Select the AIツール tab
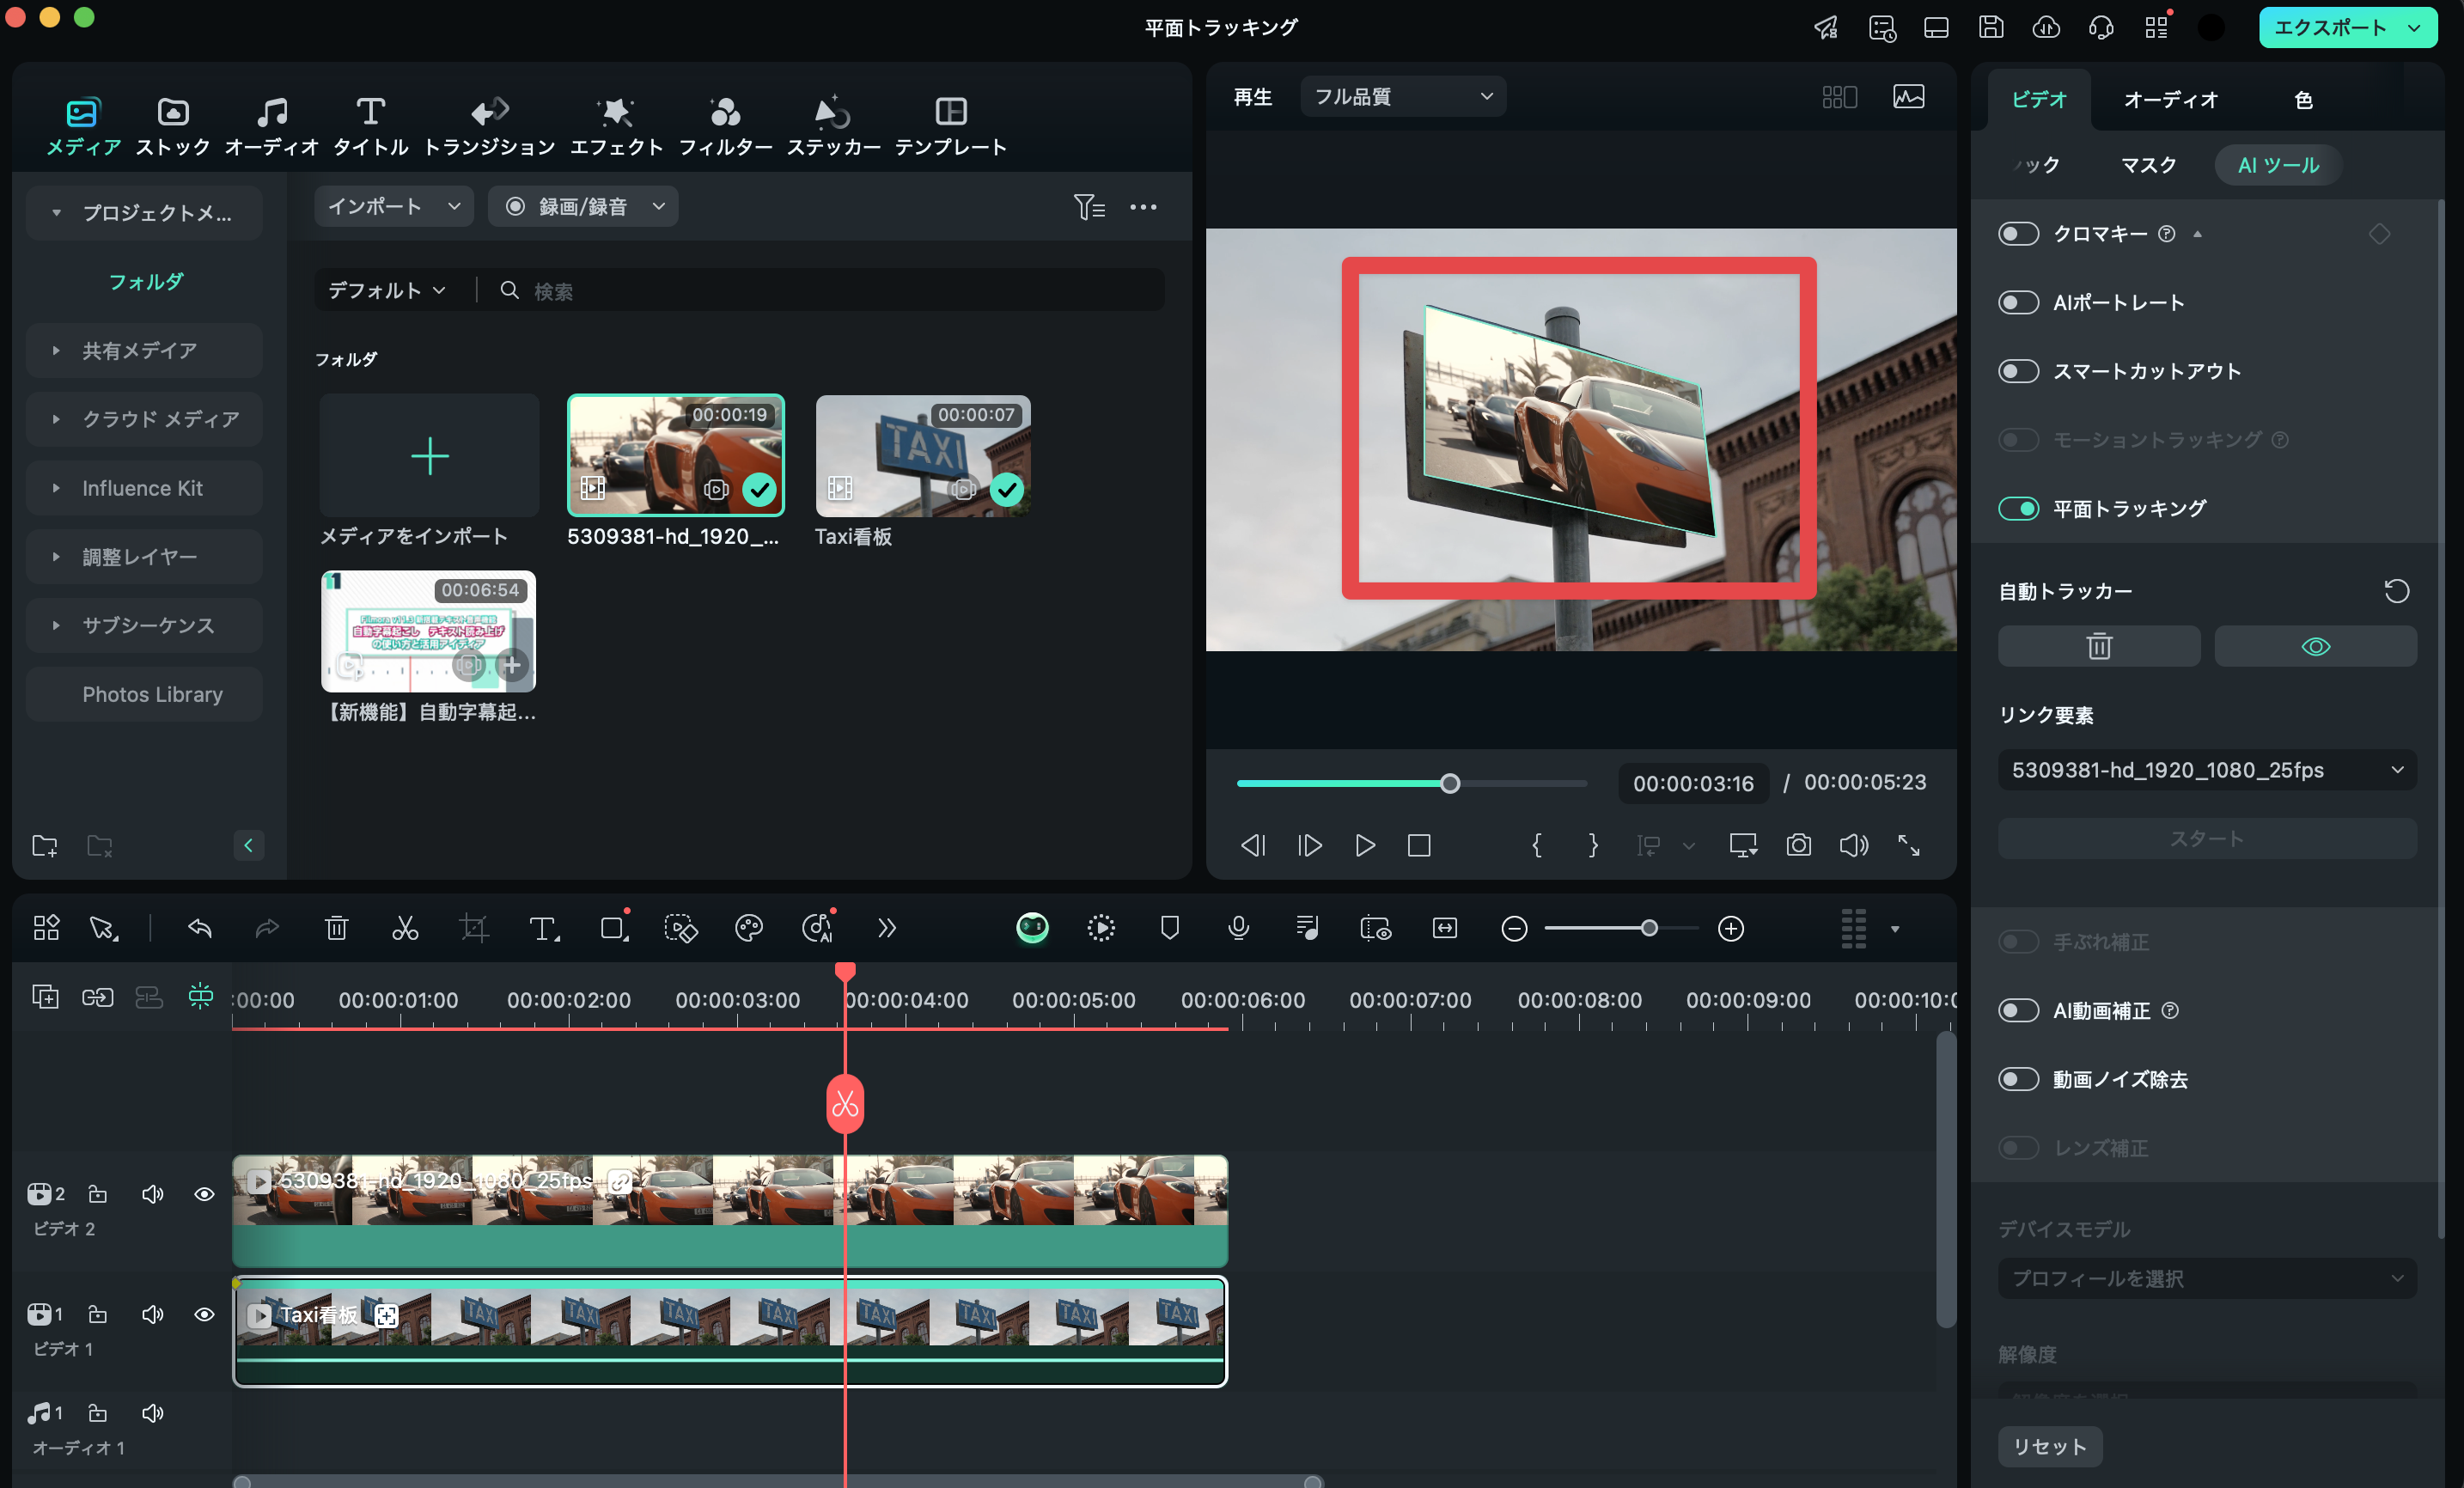 click(2279, 164)
